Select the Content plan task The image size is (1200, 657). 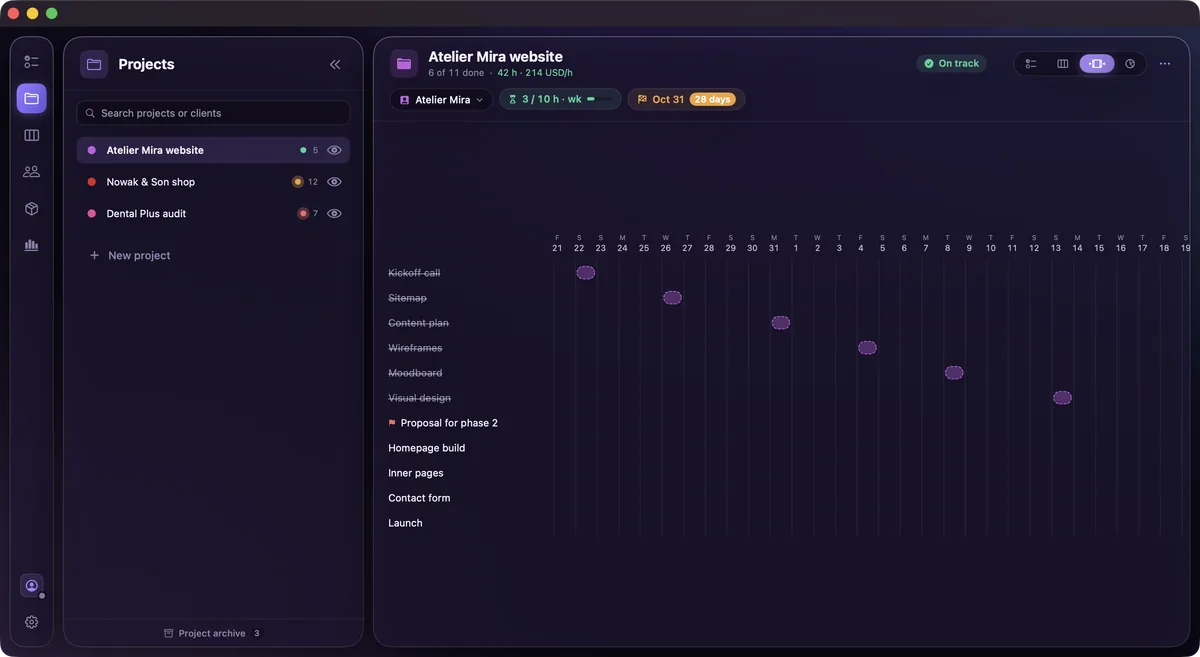(418, 323)
